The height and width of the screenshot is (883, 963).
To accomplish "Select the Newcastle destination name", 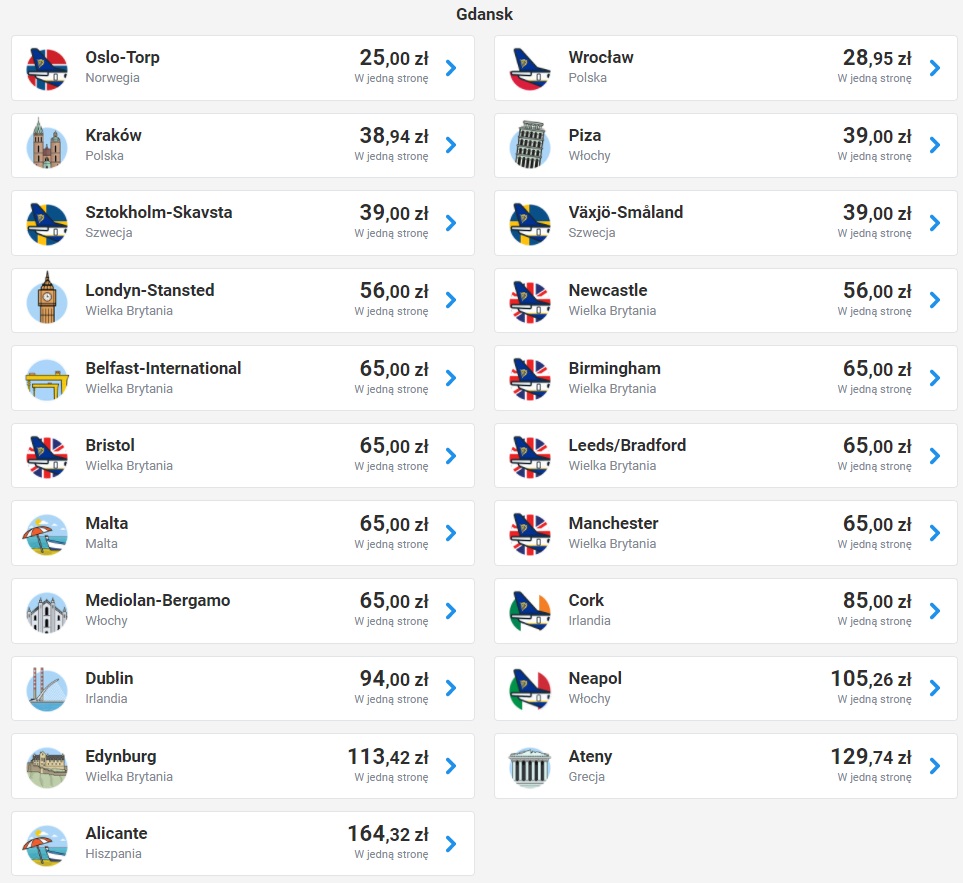I will pyautogui.click(x=607, y=290).
